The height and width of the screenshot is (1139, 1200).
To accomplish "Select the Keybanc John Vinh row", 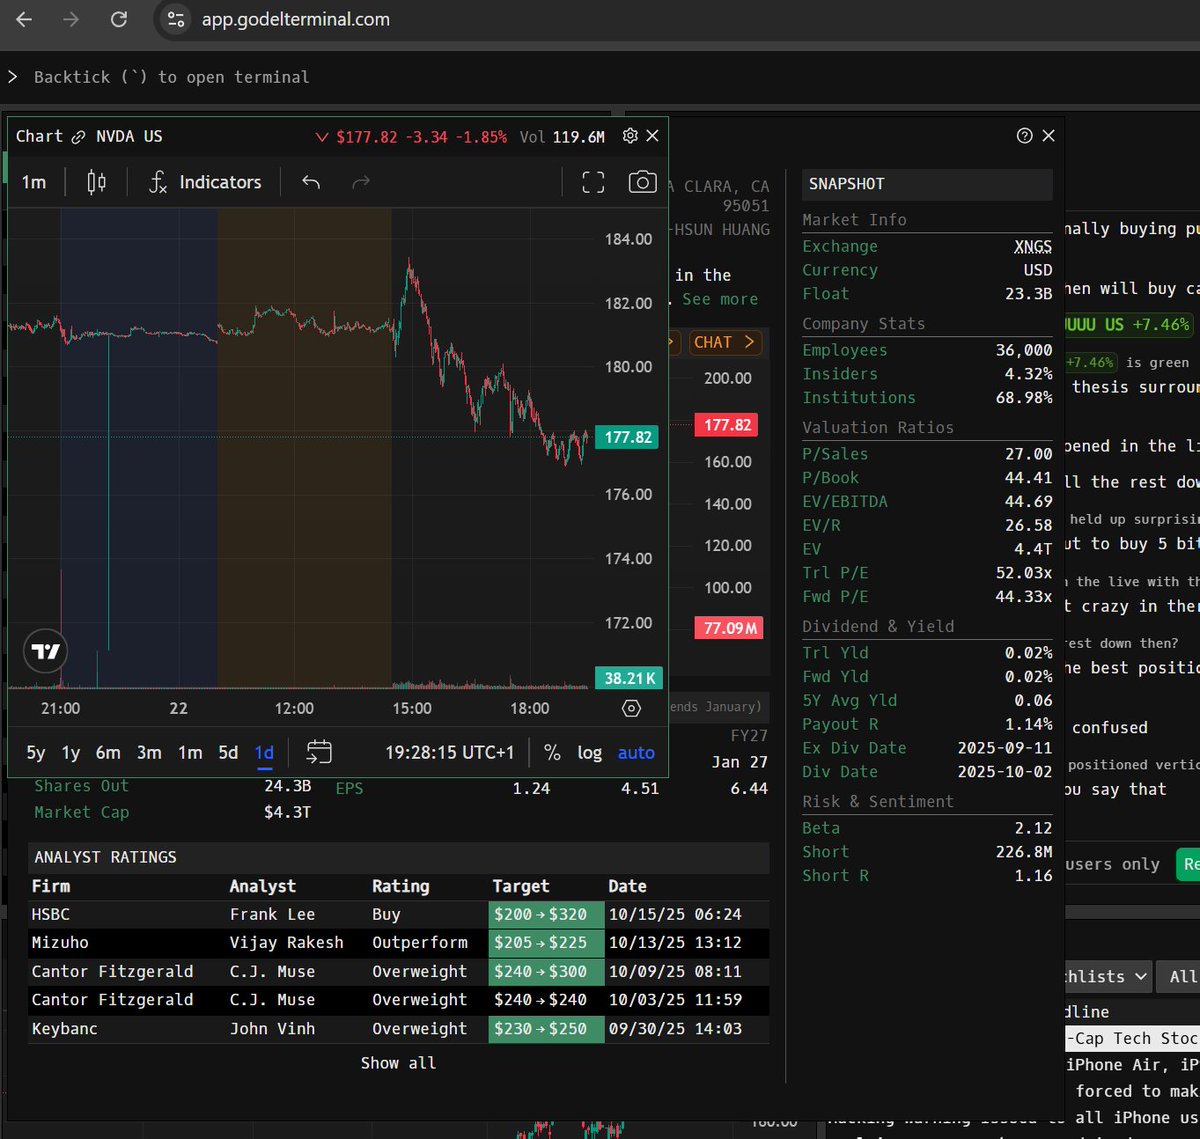I will 399,1029.
